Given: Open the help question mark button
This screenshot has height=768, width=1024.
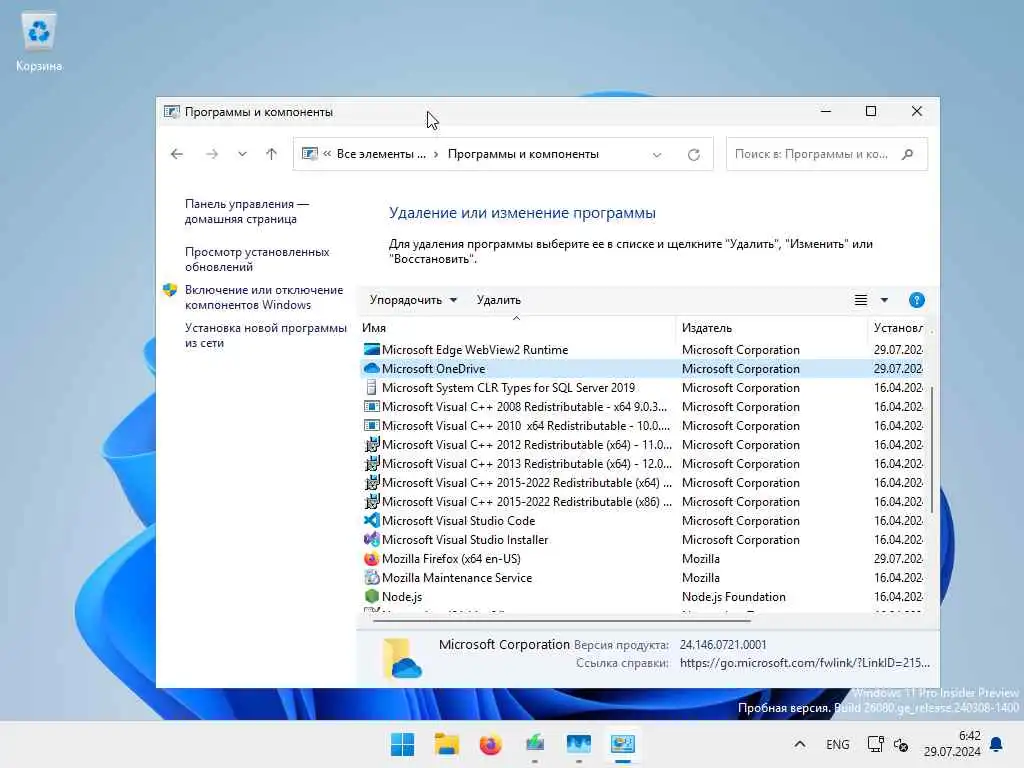Looking at the screenshot, I should (916, 300).
